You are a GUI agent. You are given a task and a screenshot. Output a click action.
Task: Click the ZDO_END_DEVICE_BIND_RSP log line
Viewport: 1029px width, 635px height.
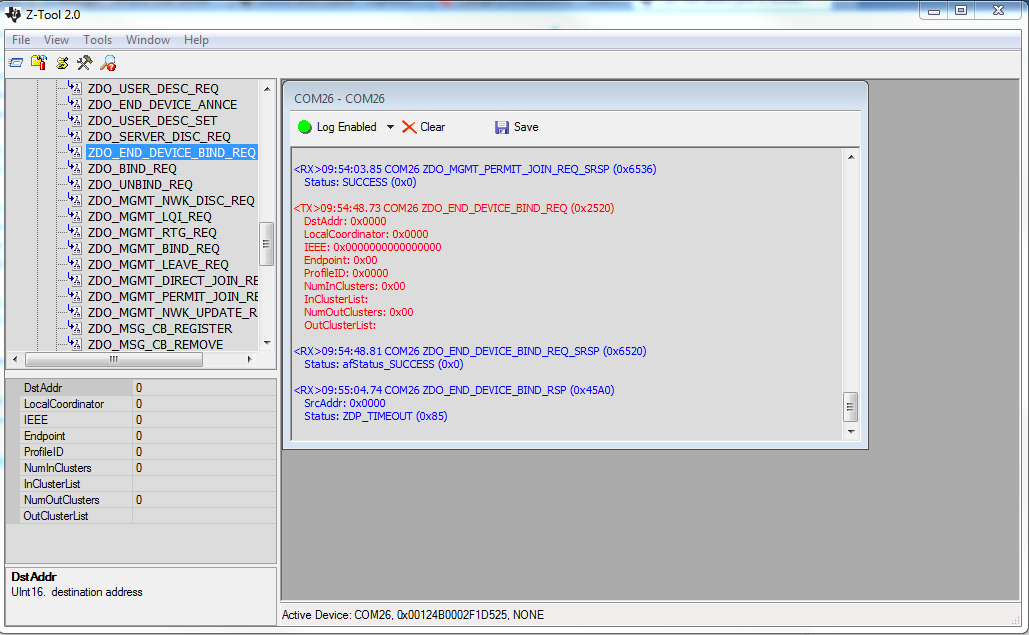click(454, 390)
